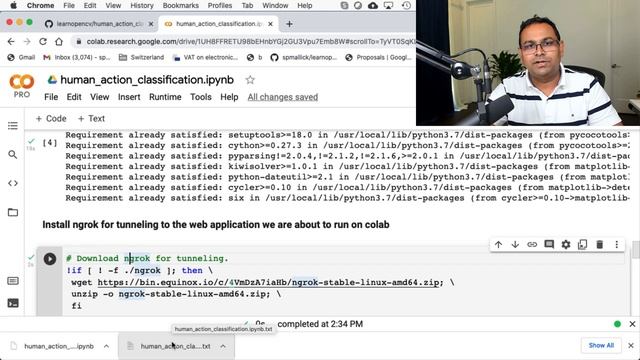This screenshot has height=360, width=640.
Task: Click All changes saved link
Action: coord(283,97)
